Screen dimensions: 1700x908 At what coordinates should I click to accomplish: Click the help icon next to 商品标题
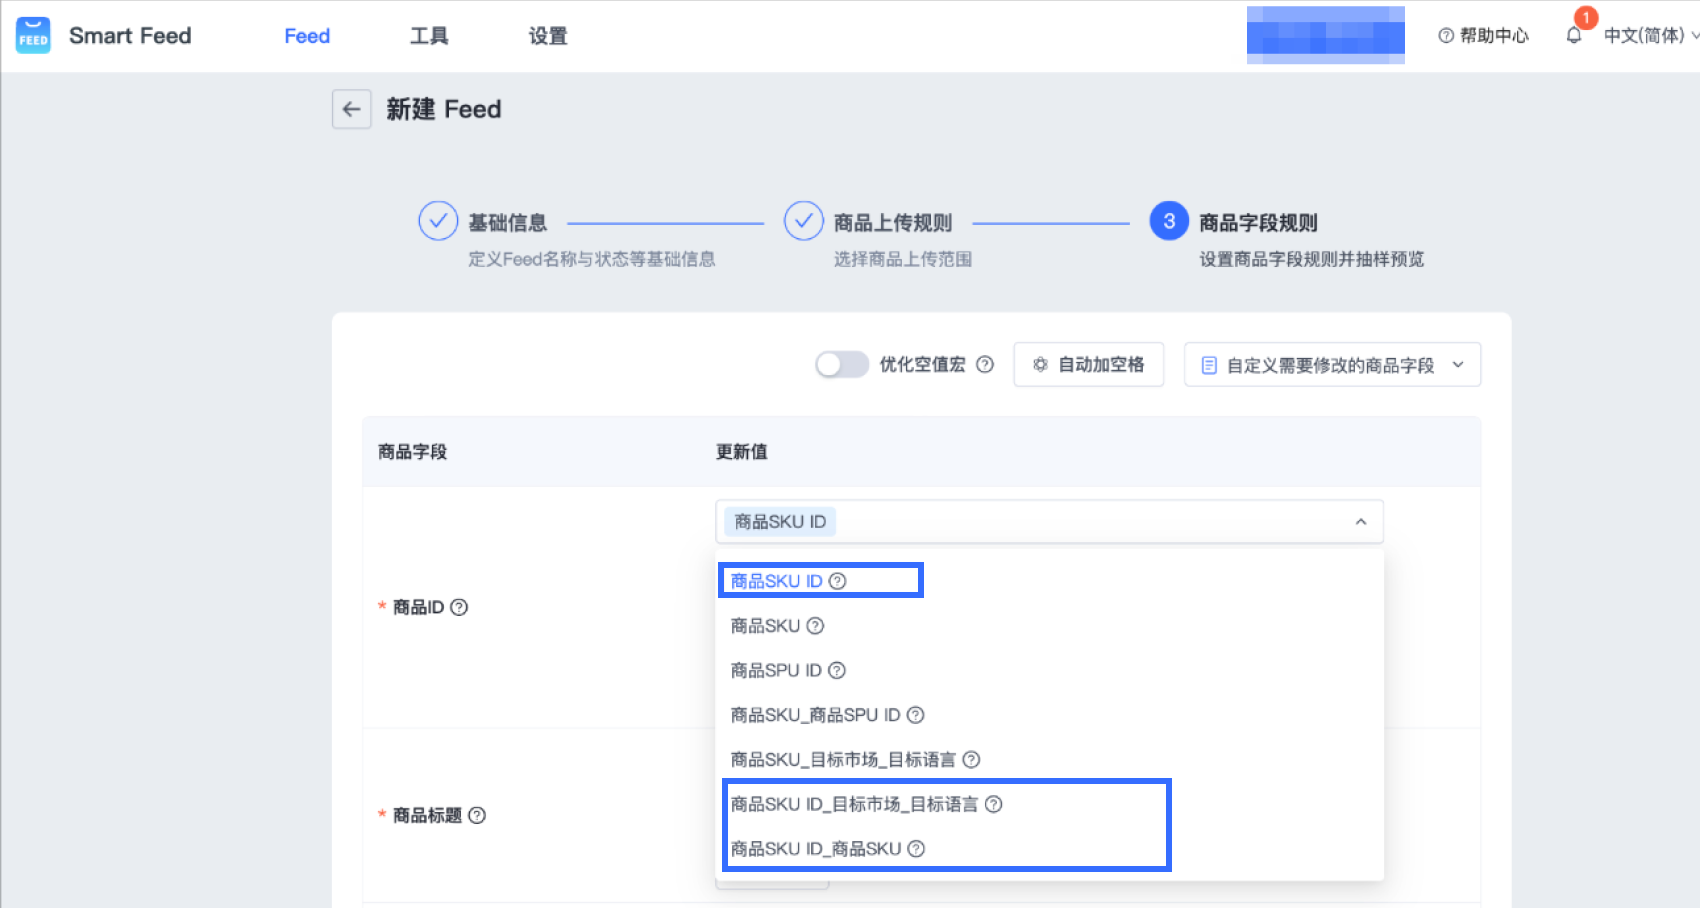477,815
